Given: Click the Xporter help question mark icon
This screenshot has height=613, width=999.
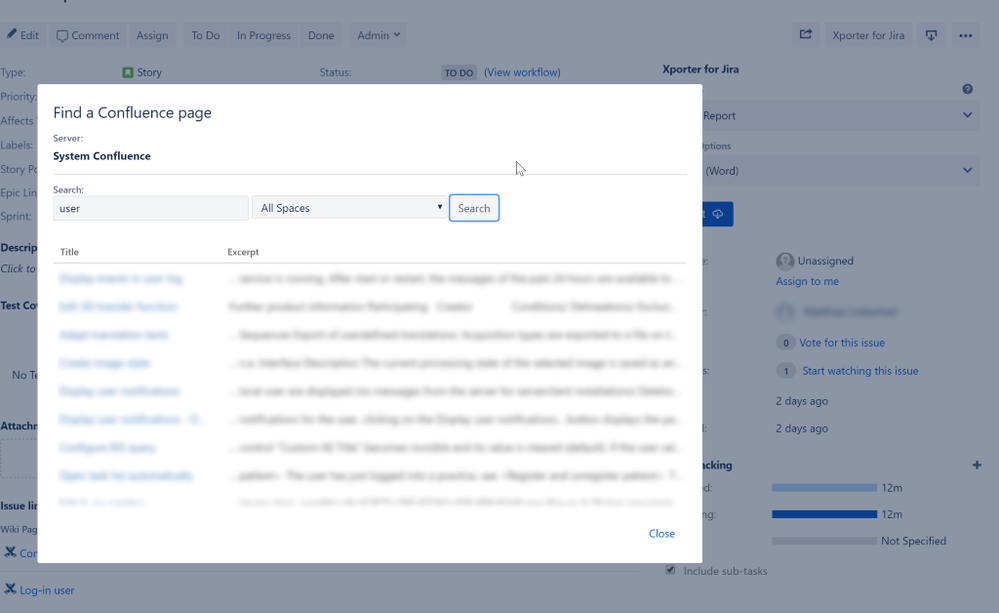Looking at the screenshot, I should click(967, 89).
